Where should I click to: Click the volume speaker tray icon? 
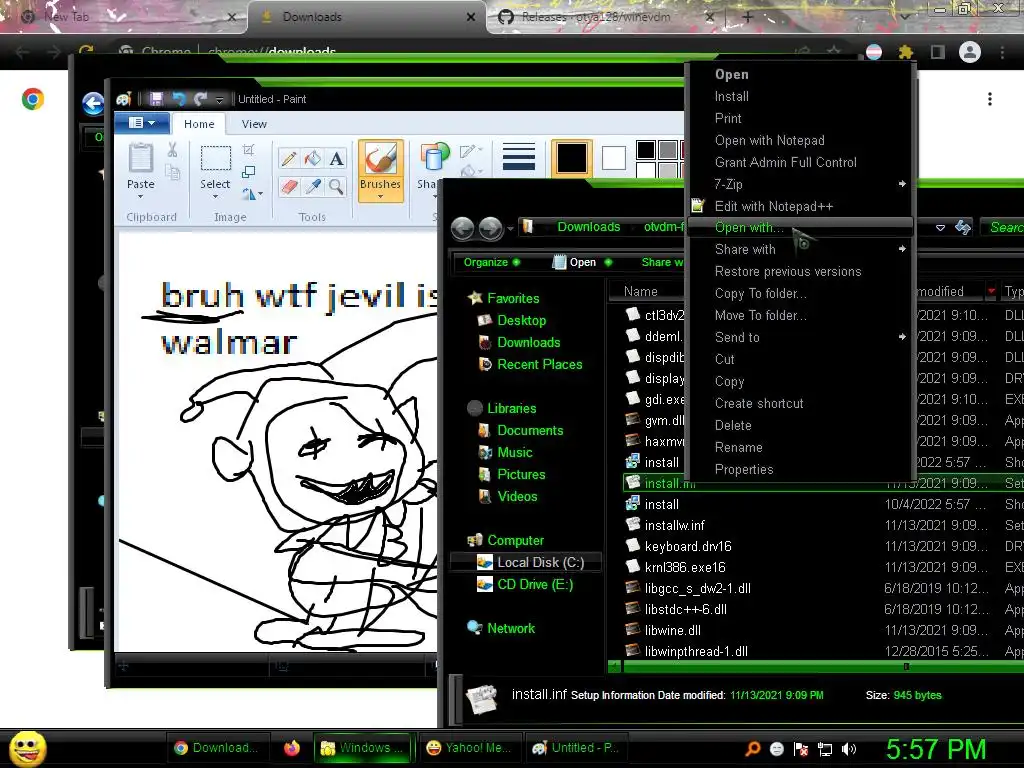[x=849, y=749]
